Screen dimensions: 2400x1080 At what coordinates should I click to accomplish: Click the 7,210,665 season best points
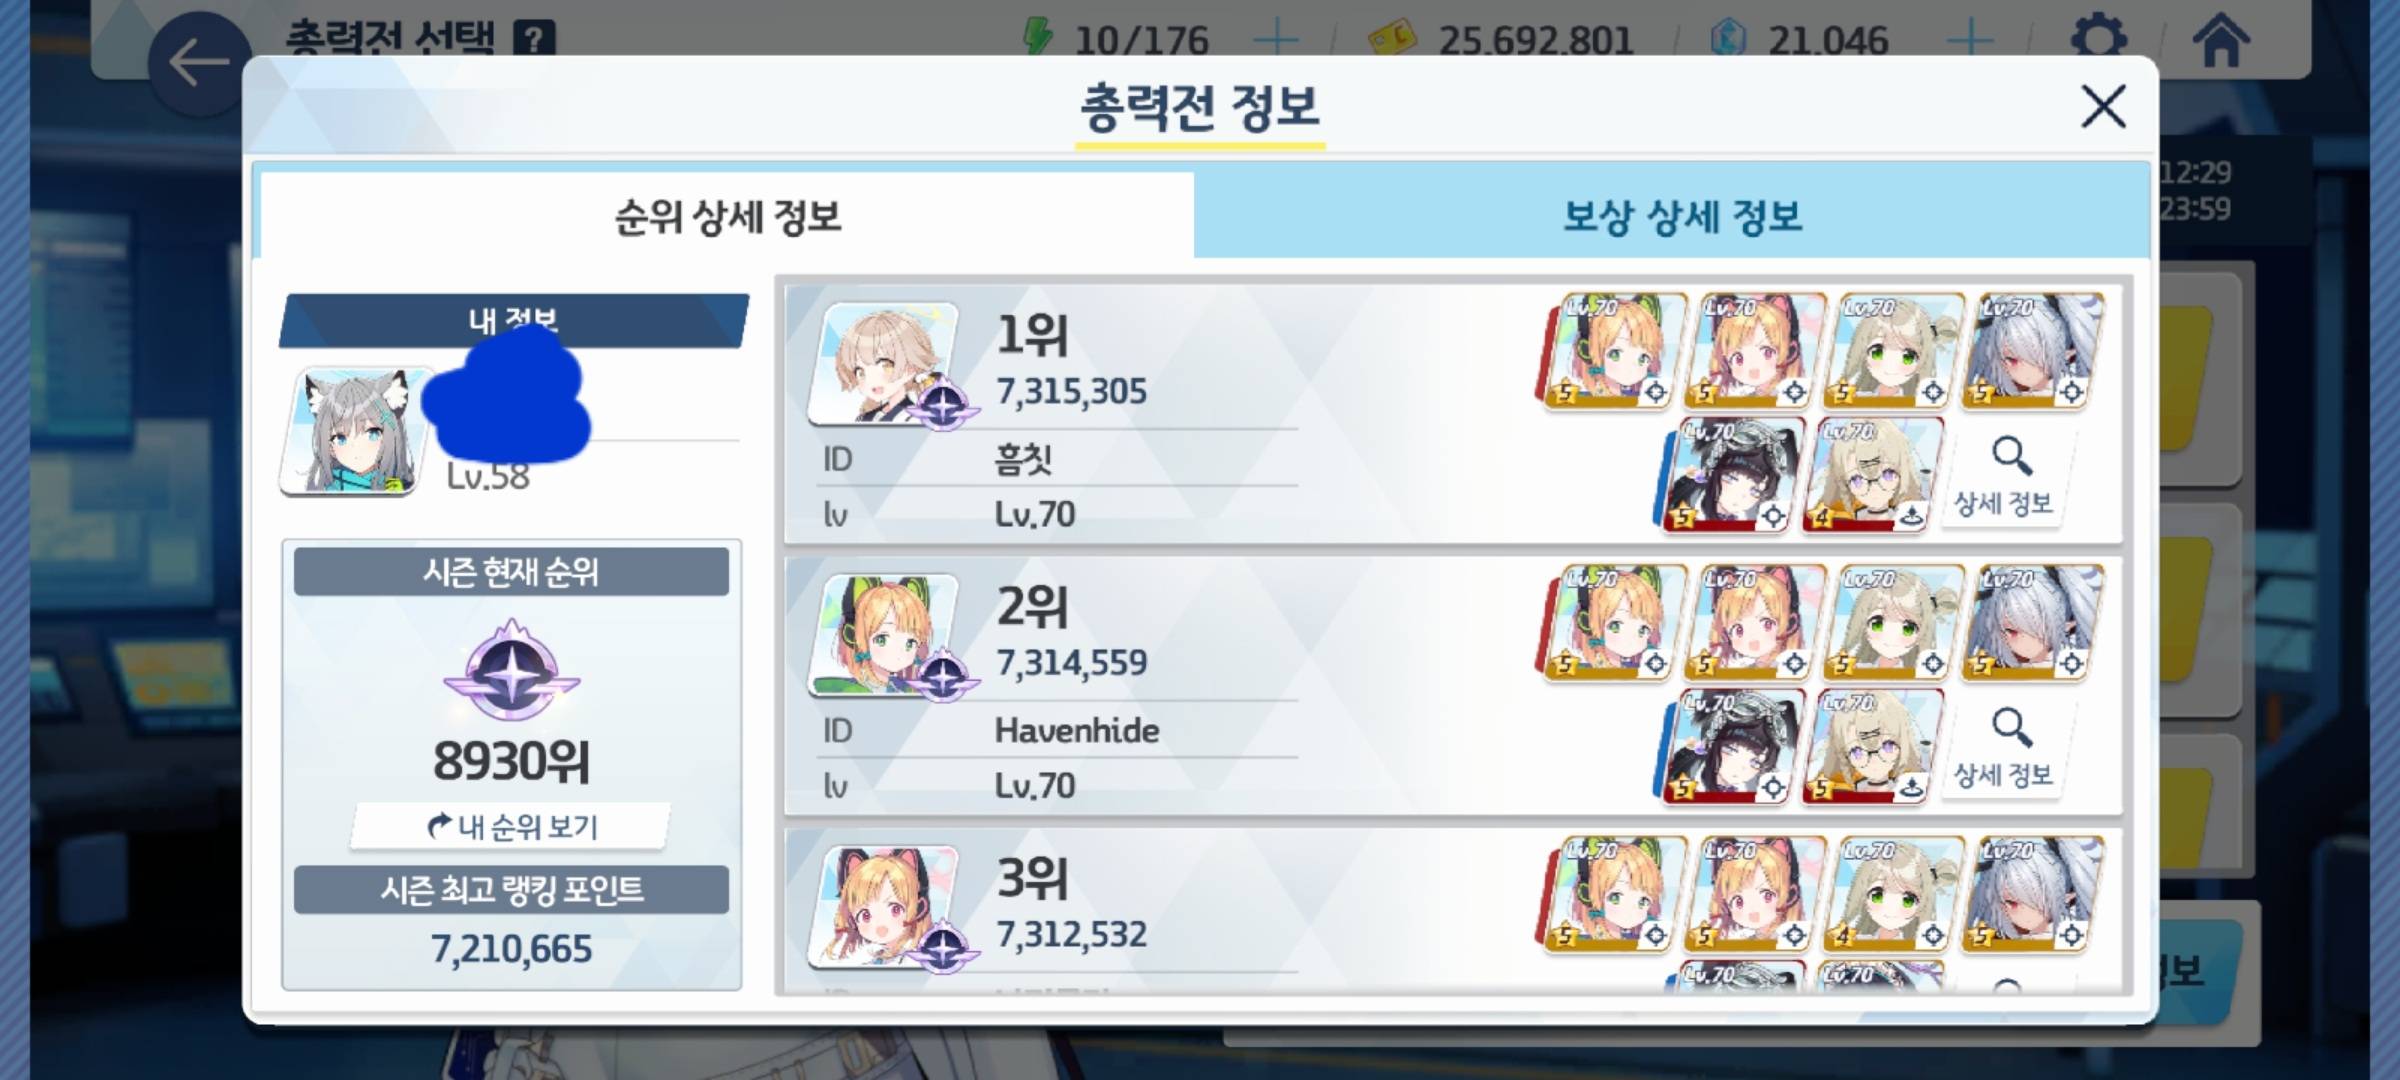(511, 949)
